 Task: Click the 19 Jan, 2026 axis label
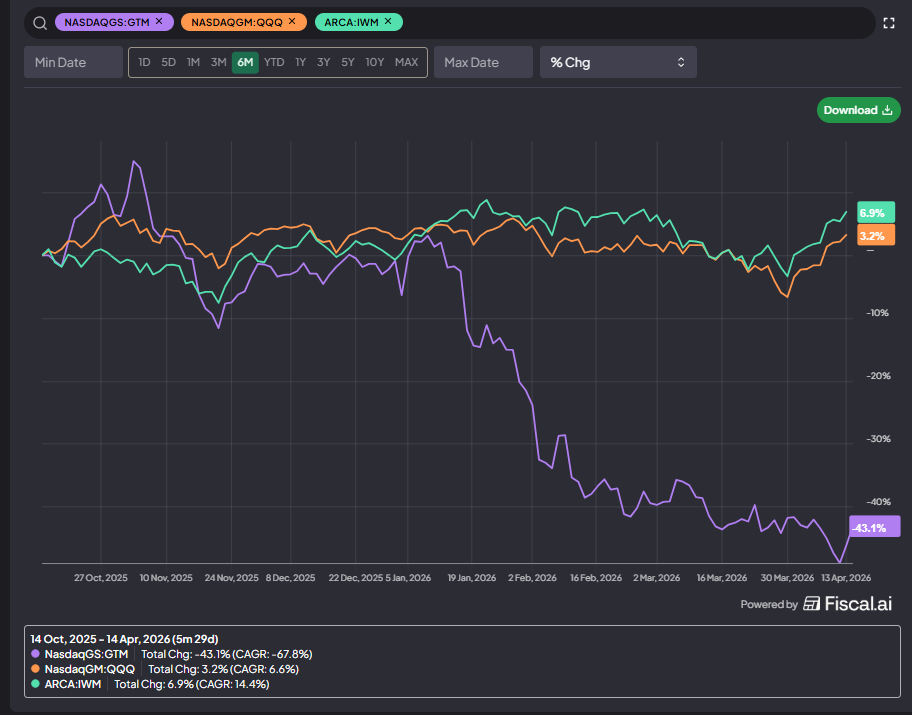[472, 578]
